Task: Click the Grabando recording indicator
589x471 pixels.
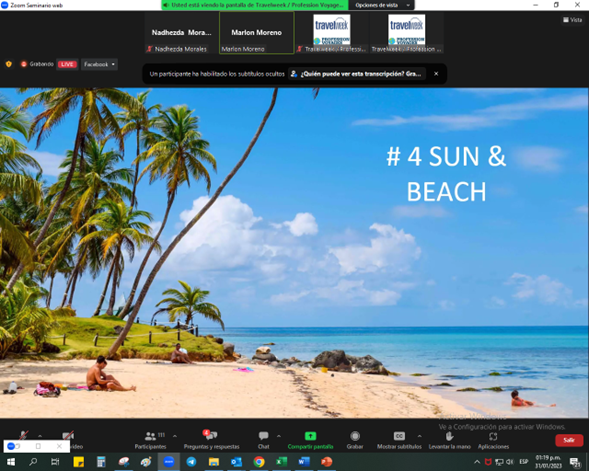Action: (x=37, y=64)
